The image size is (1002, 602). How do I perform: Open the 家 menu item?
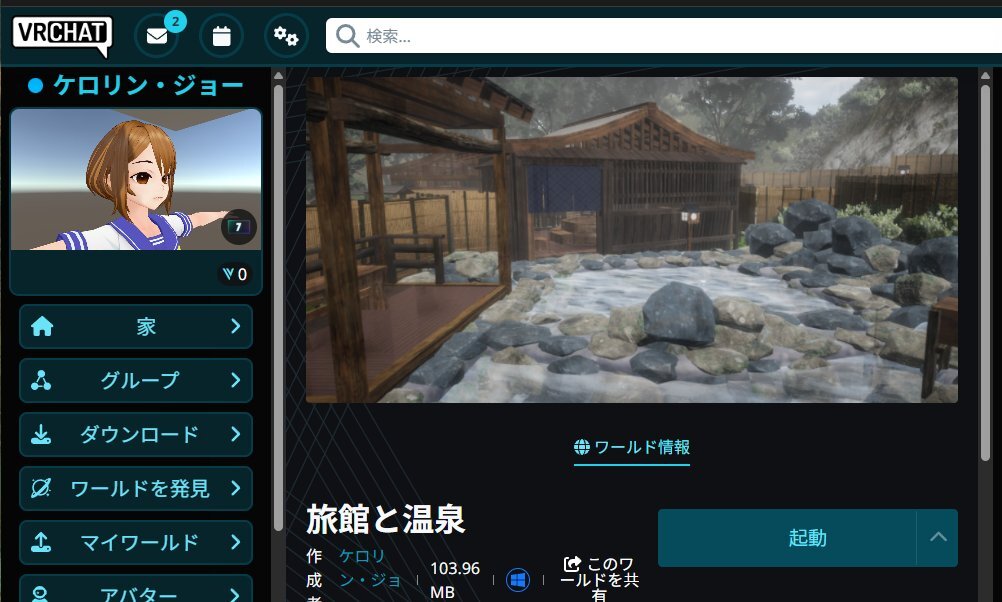[x=135, y=327]
